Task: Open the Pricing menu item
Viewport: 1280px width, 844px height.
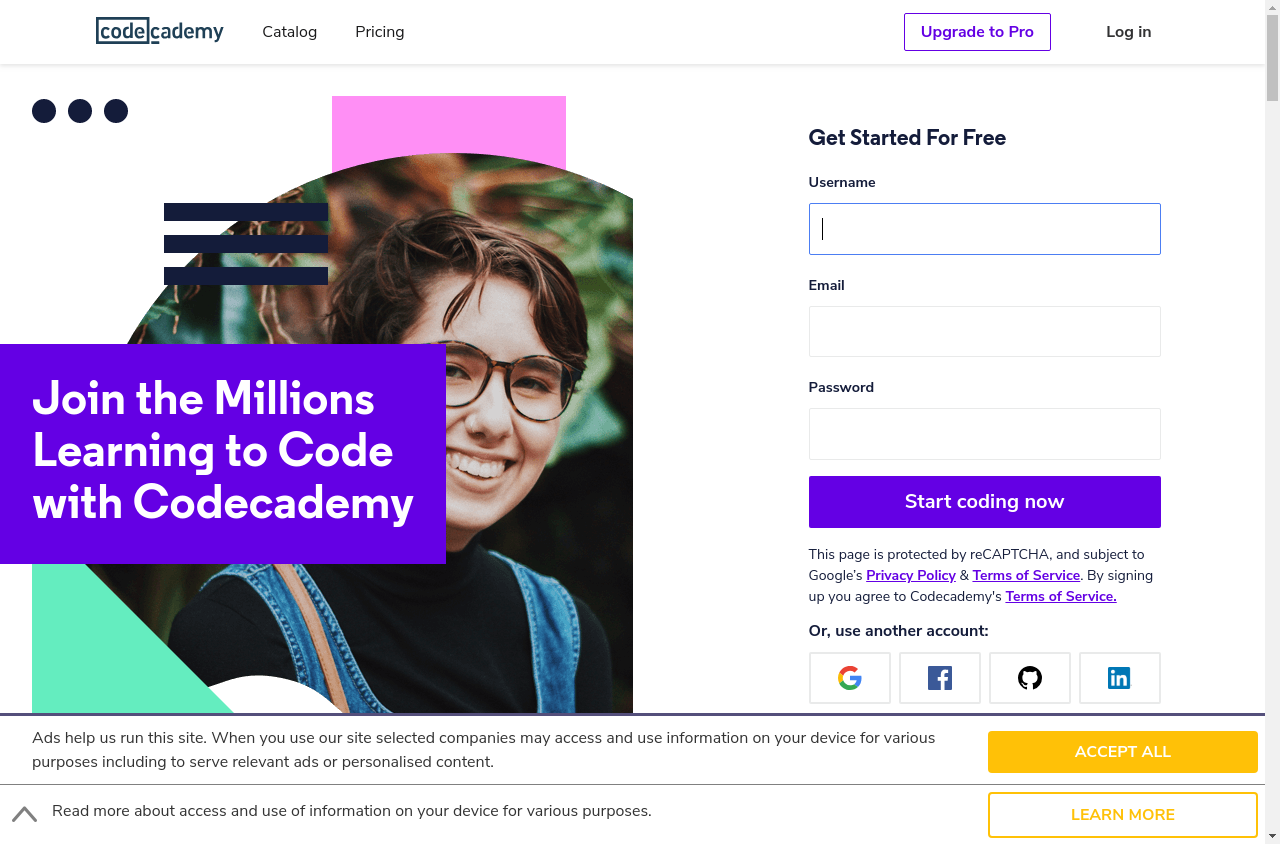Action: coord(380,32)
